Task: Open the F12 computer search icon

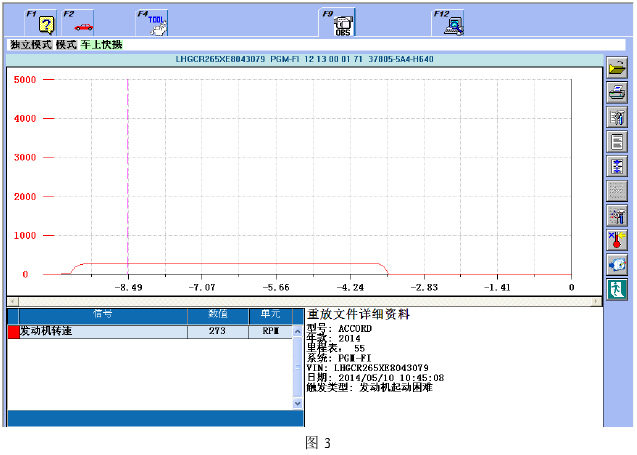Action: click(x=448, y=23)
